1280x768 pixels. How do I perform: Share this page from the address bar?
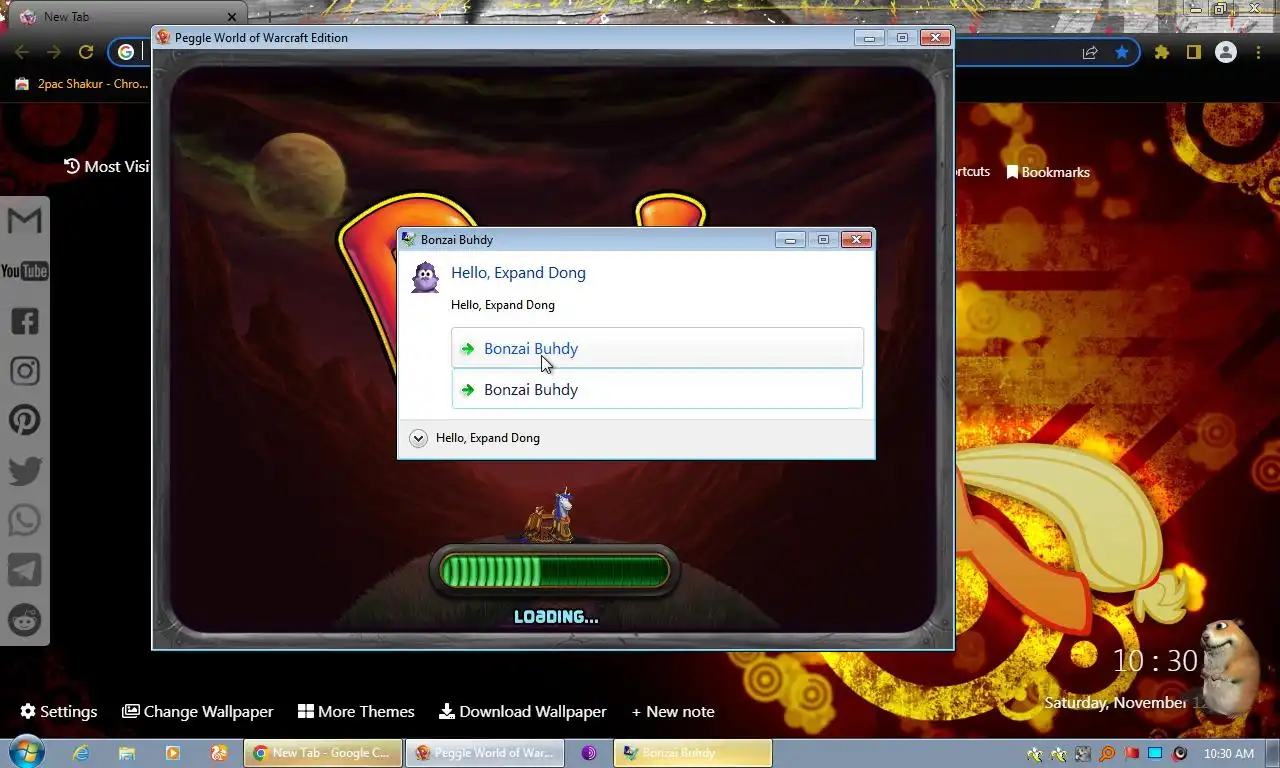[1090, 52]
